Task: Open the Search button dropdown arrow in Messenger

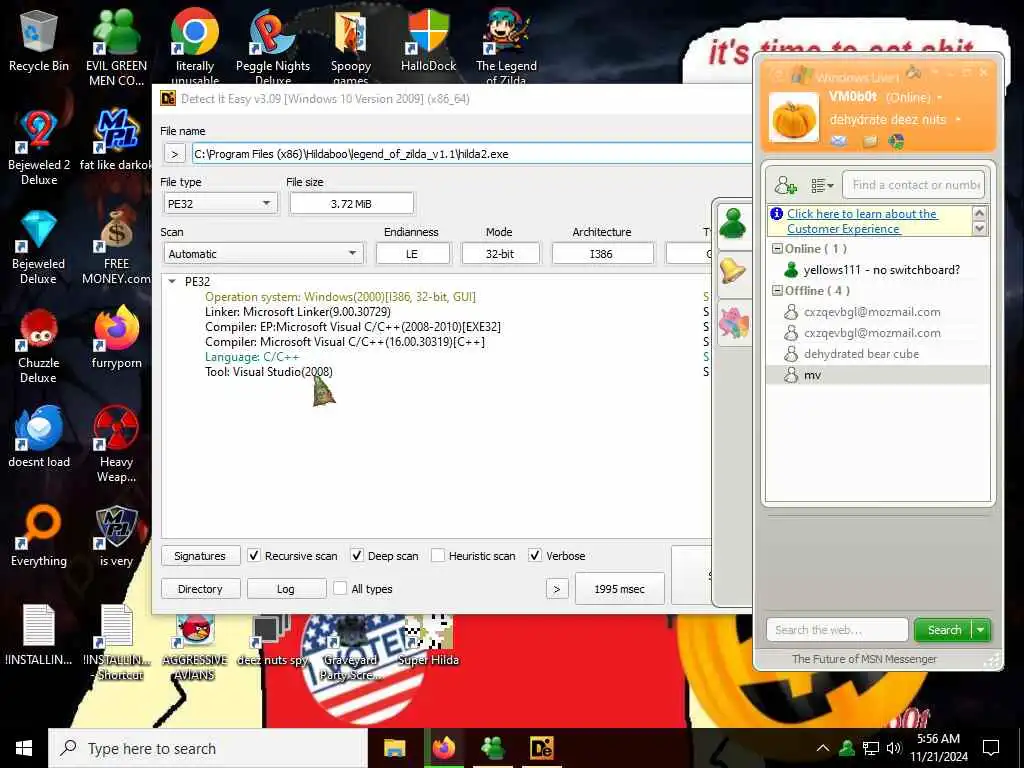Action: (x=981, y=630)
